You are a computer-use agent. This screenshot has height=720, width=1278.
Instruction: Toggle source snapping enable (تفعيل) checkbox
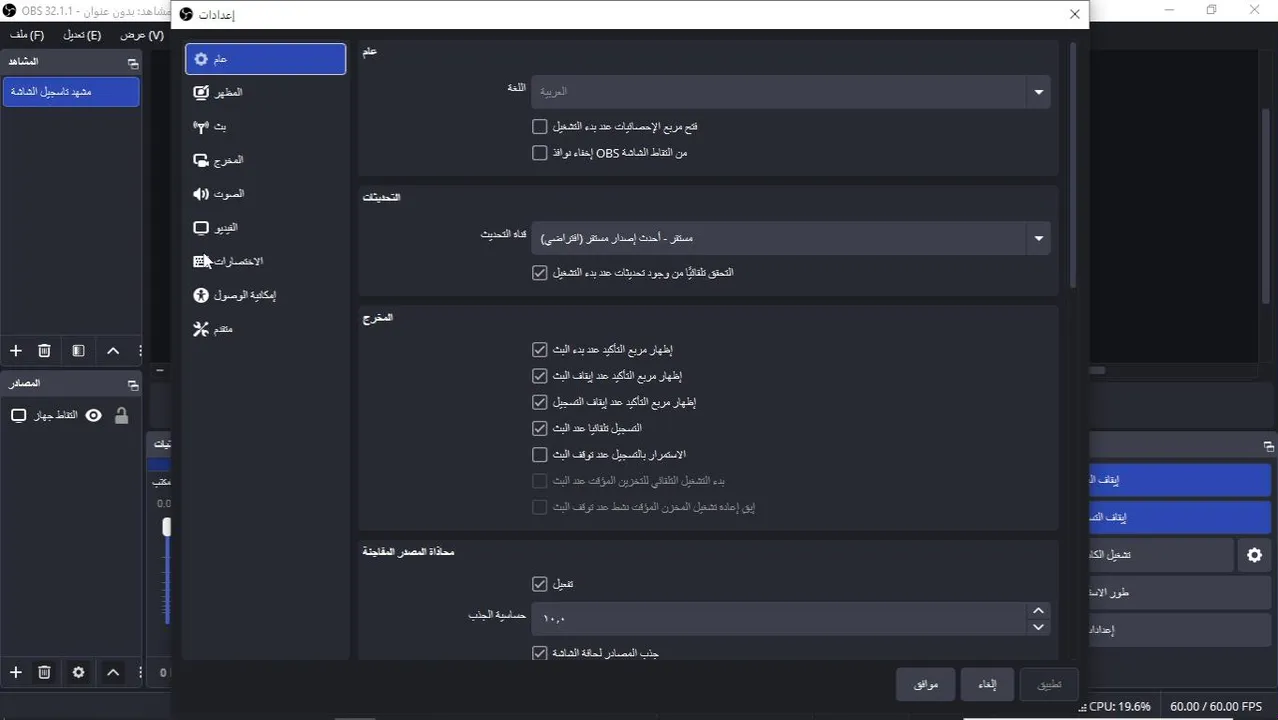540,584
